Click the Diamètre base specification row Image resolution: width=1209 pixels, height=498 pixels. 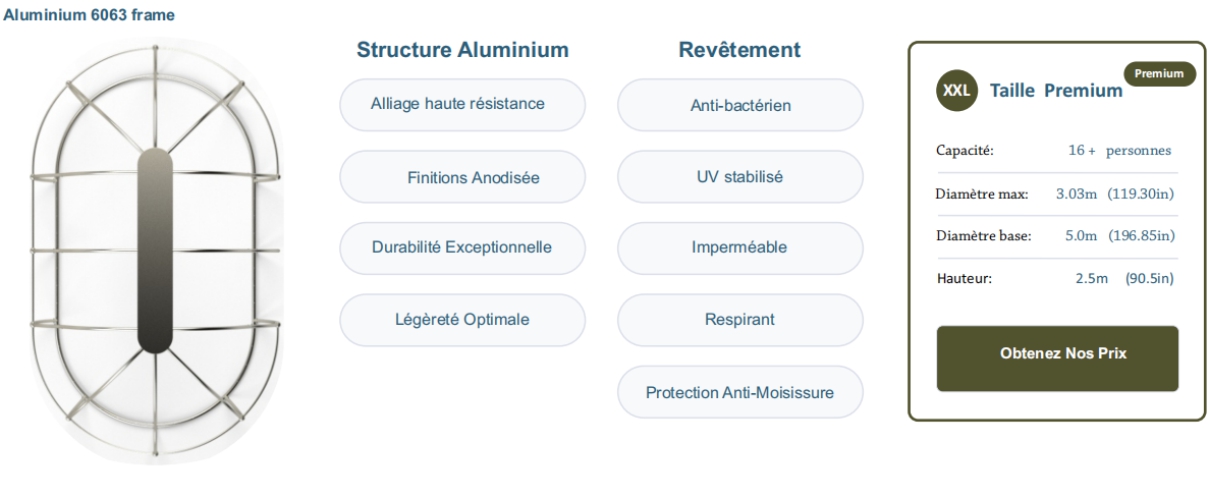1057,236
